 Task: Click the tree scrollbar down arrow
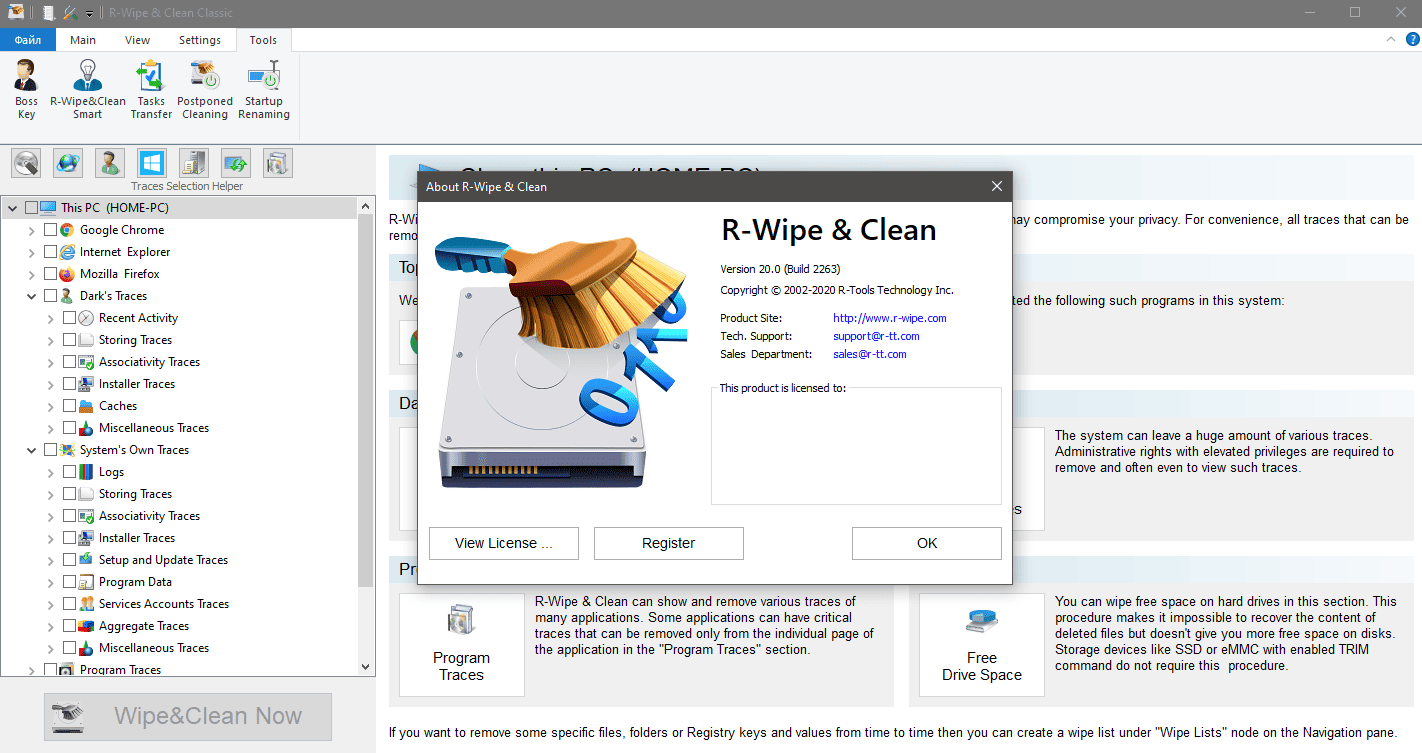point(365,666)
